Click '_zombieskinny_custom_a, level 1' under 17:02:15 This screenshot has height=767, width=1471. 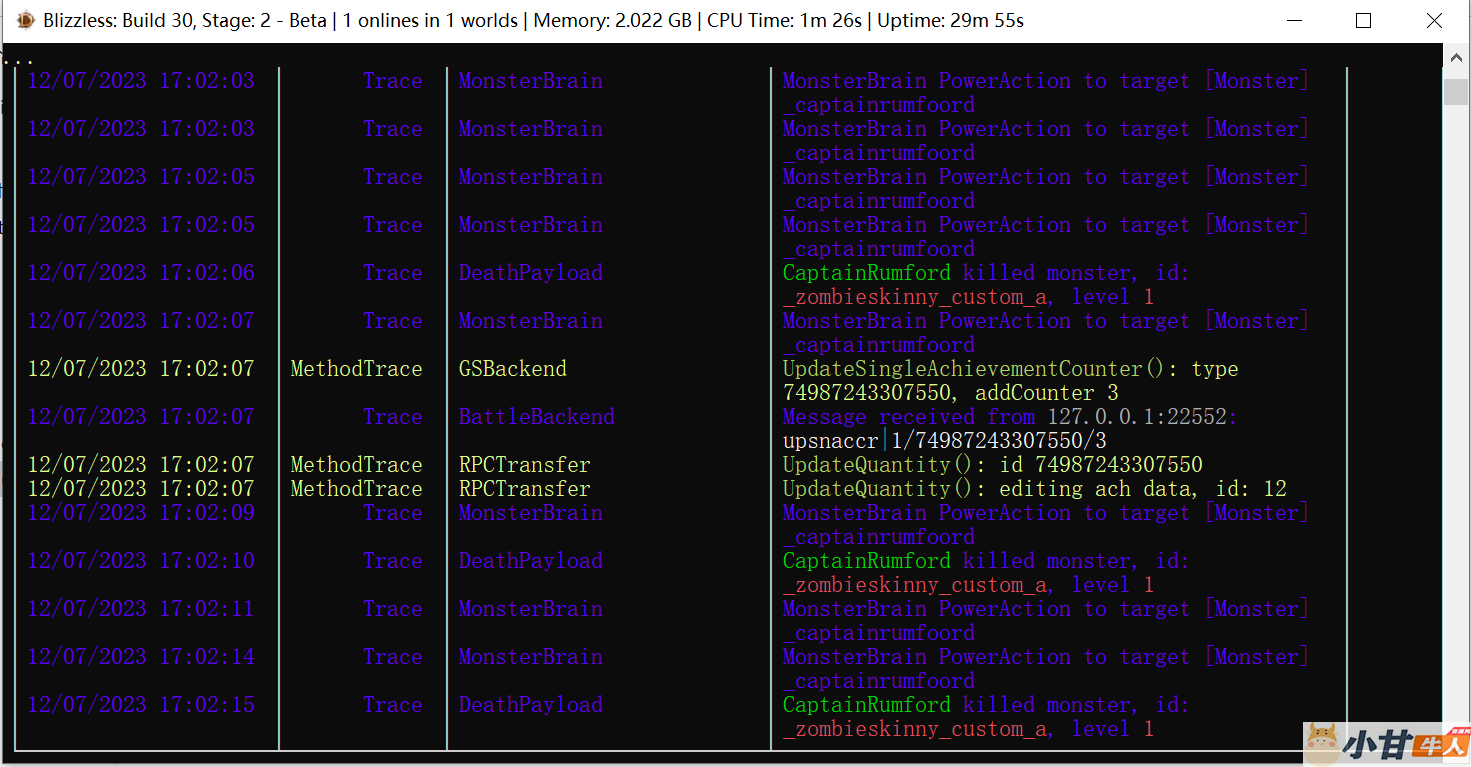968,728
